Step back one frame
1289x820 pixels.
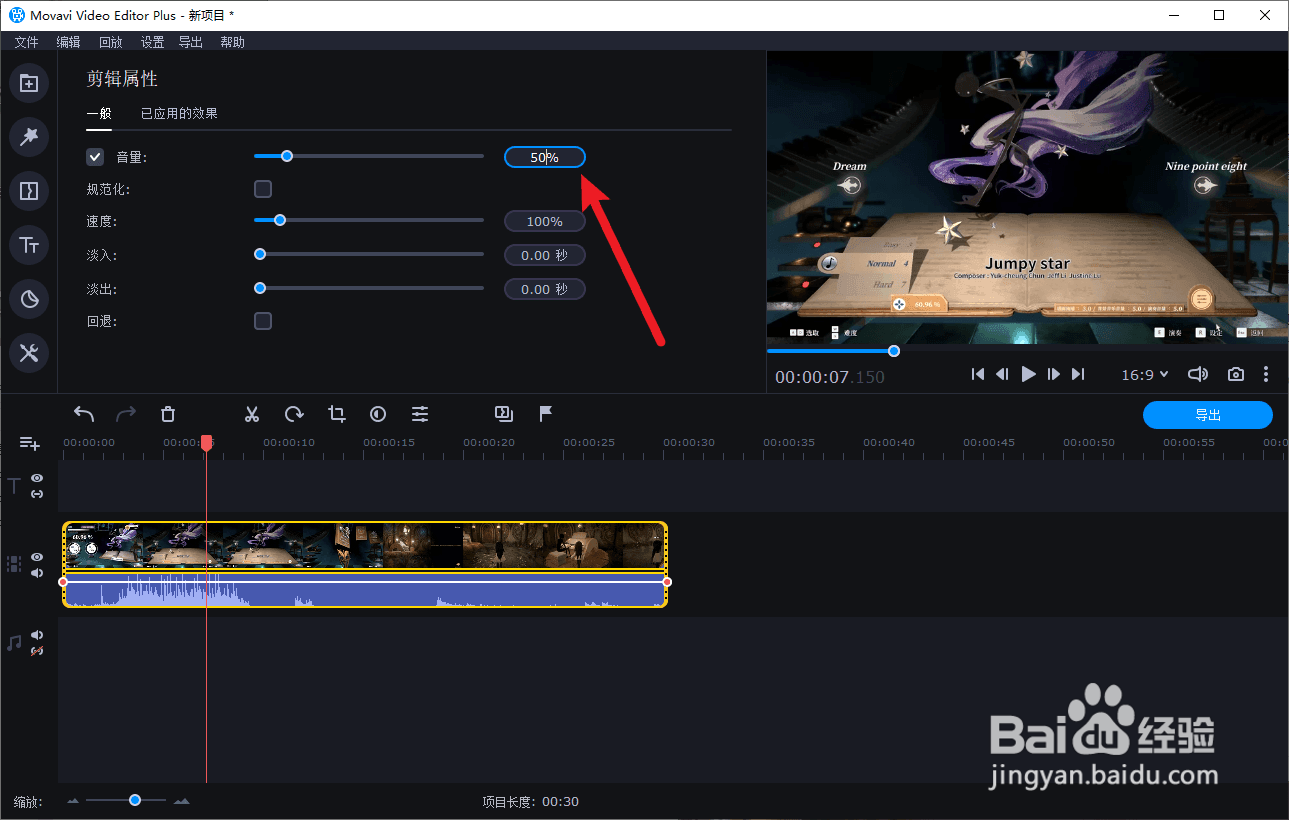point(1002,374)
